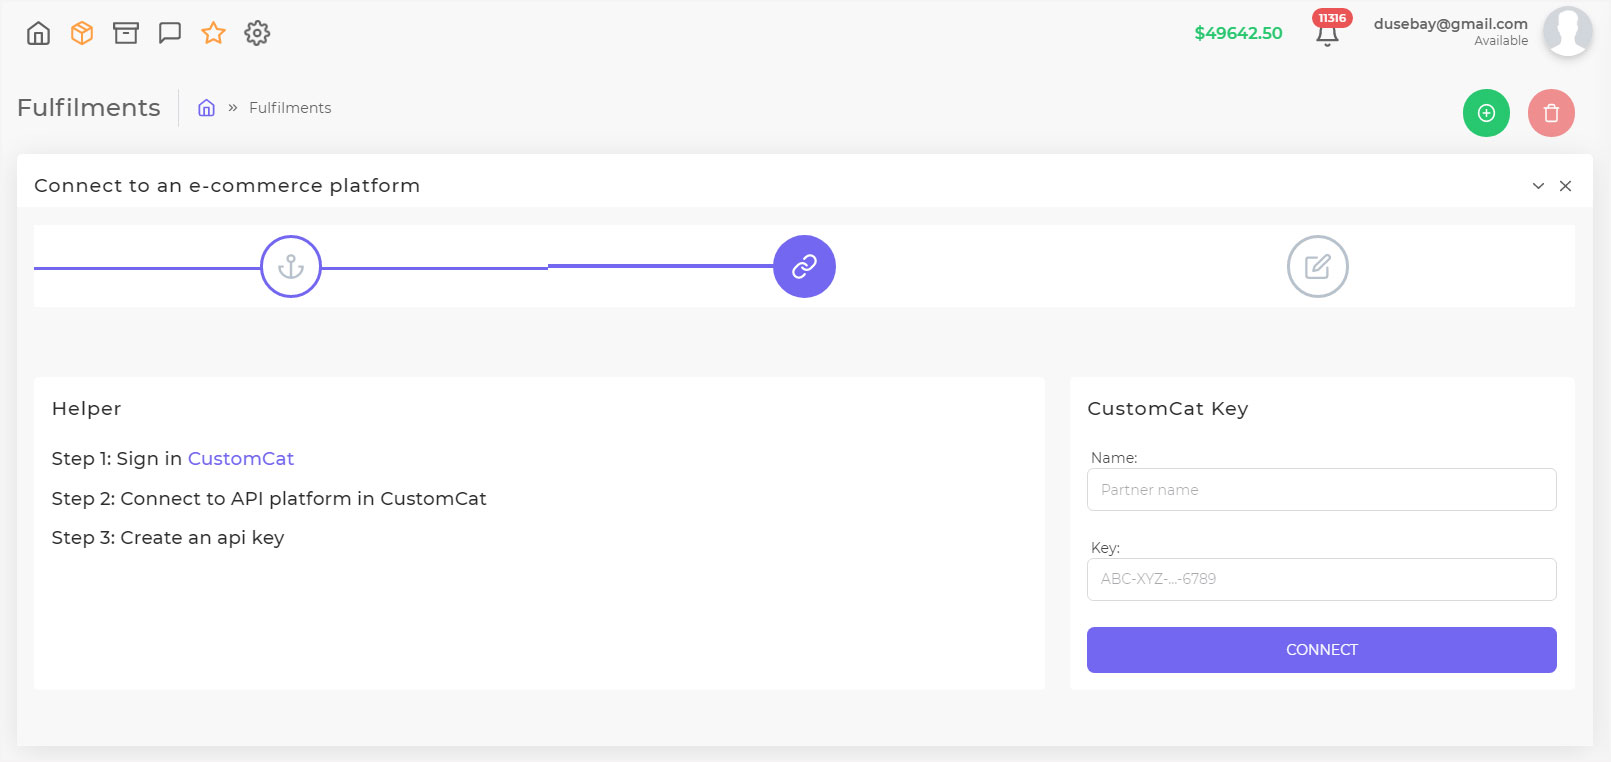Click the red trash delete button
Viewport: 1611px width, 762px height.
1551,113
